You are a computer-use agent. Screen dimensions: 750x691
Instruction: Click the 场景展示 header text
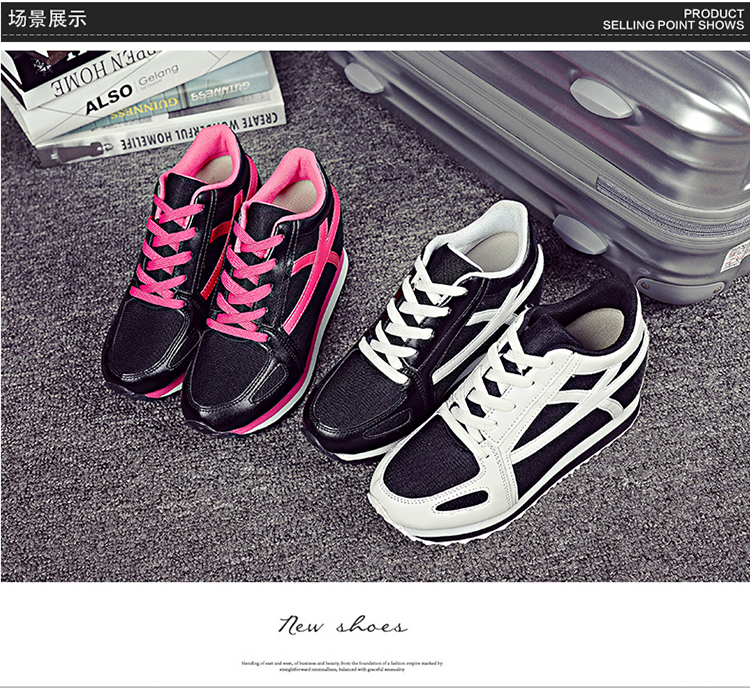(47, 19)
